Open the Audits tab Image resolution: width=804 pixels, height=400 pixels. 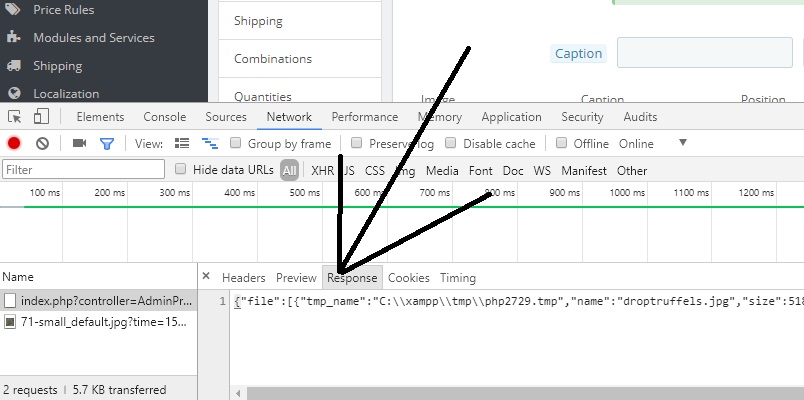coord(640,117)
